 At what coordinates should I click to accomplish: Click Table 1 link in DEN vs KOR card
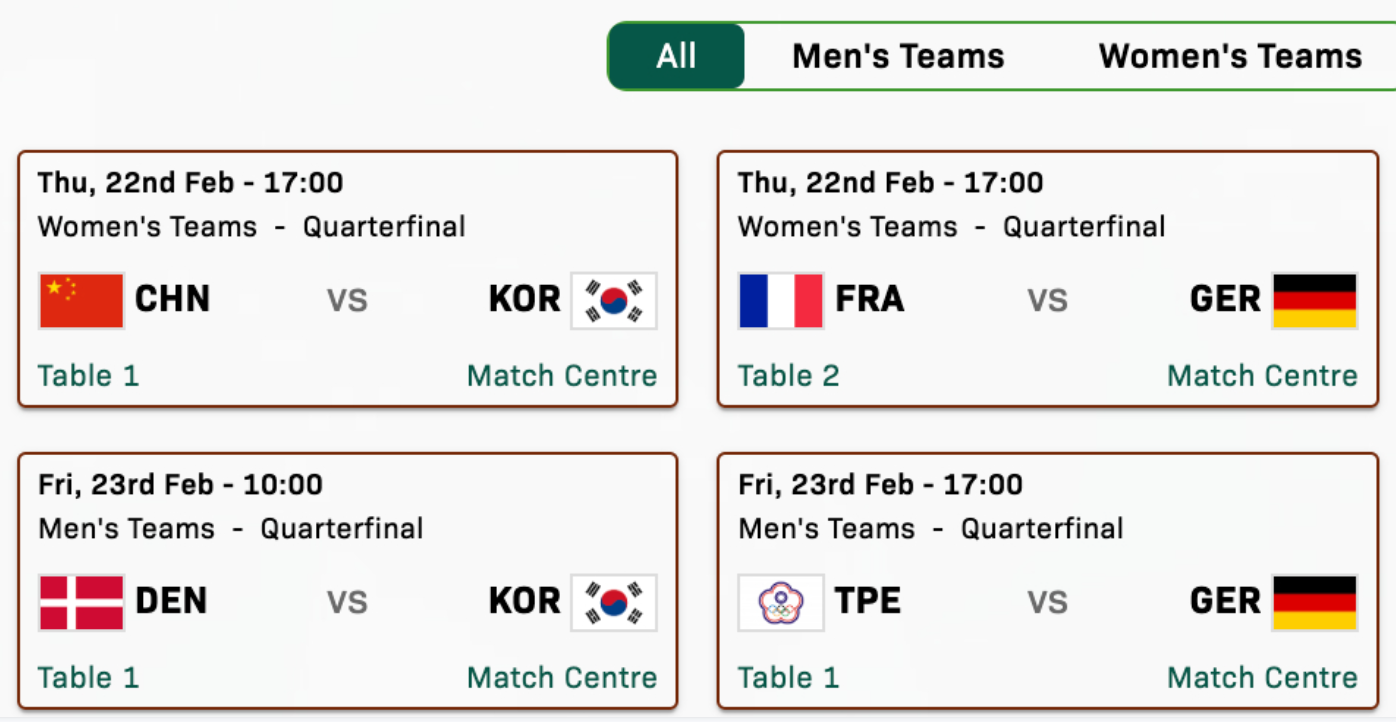pyautogui.click(x=88, y=678)
